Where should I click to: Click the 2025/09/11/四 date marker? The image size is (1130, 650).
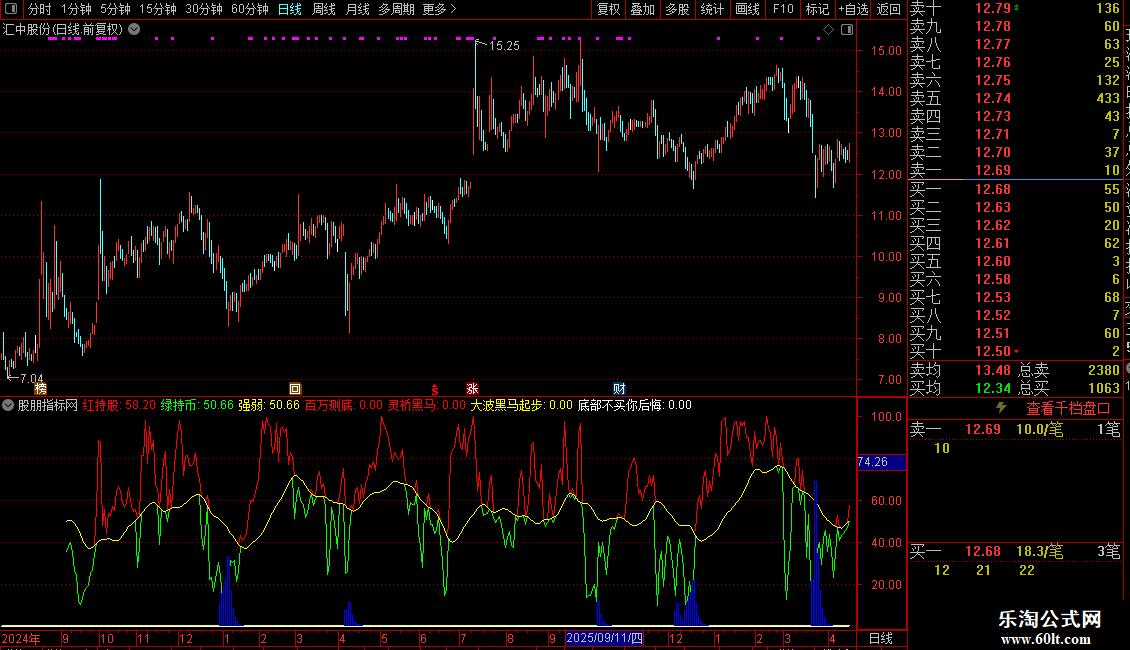tap(604, 638)
